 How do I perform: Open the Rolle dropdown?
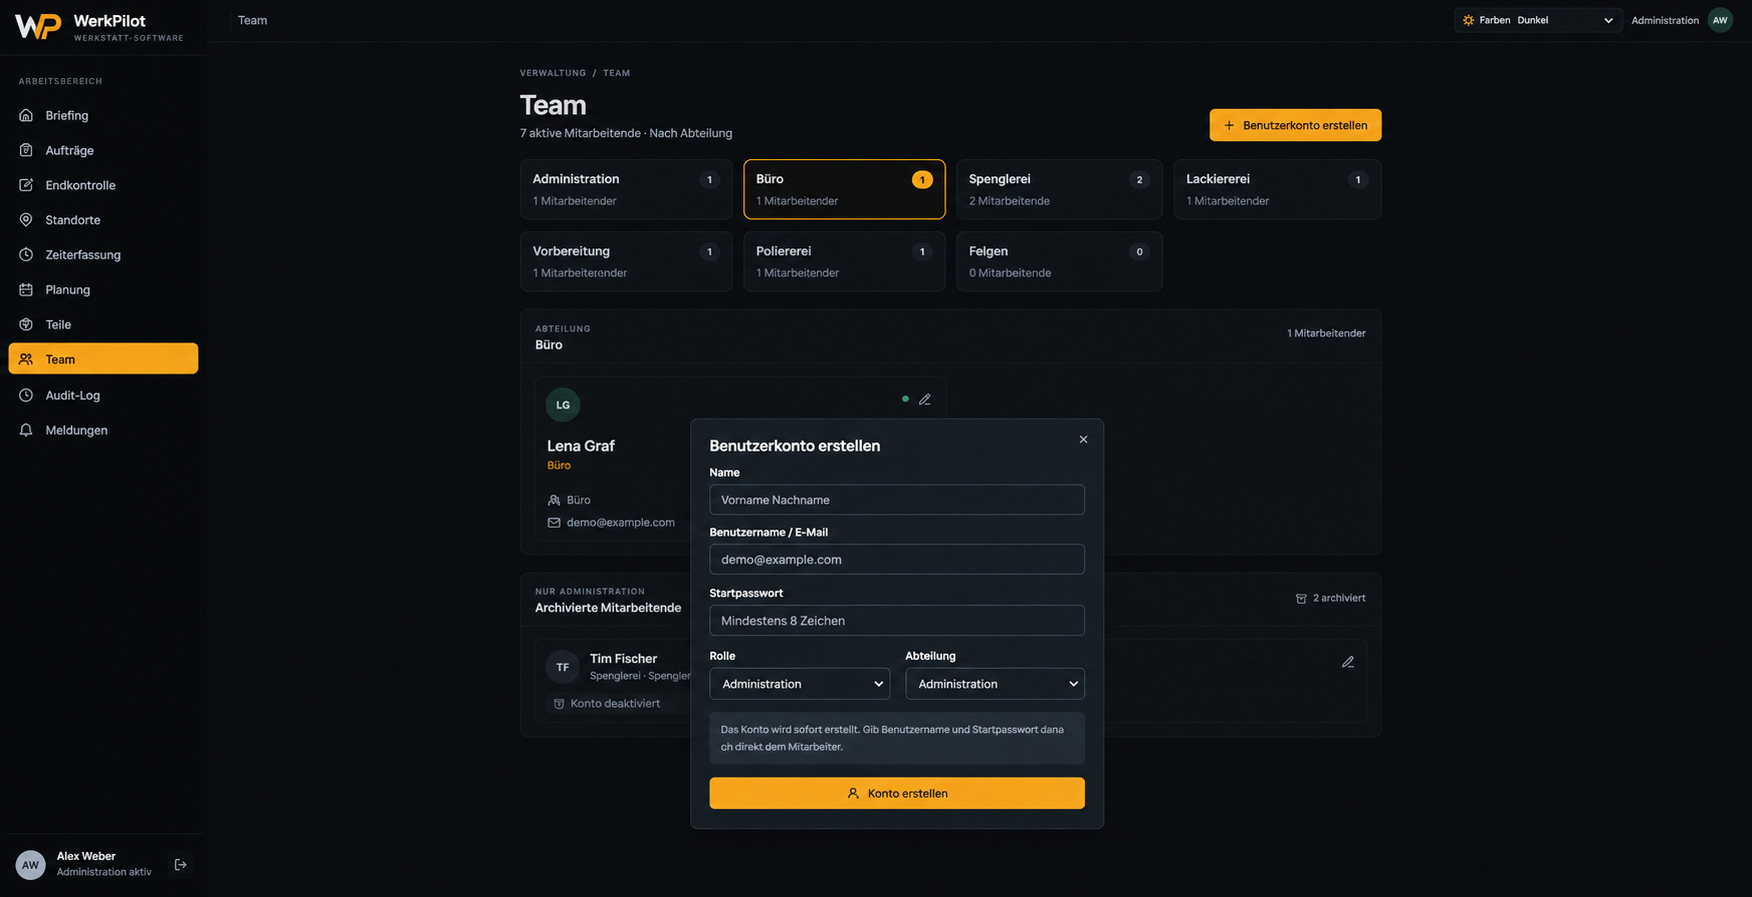799,684
